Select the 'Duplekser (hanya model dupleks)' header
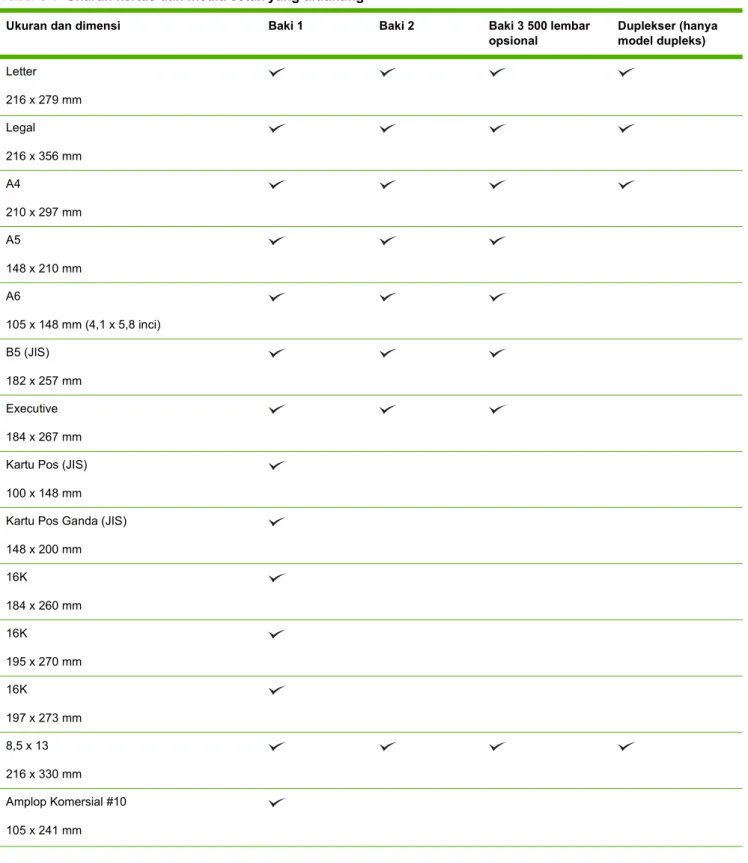This screenshot has height=863, width=748. pyautogui.click(x=667, y=33)
